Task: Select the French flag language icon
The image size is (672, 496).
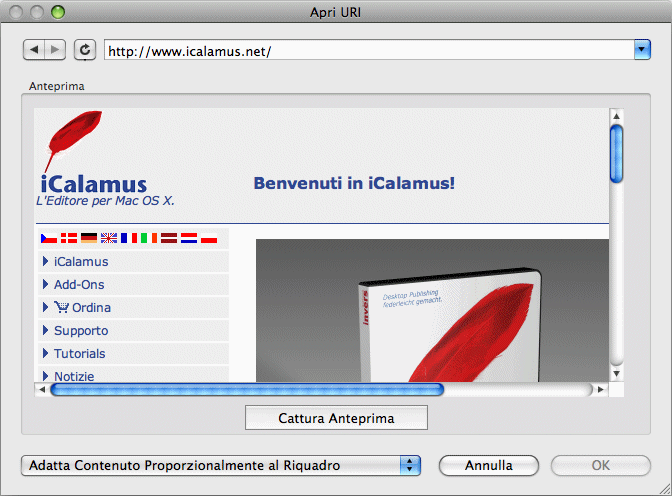Action: tap(129, 238)
